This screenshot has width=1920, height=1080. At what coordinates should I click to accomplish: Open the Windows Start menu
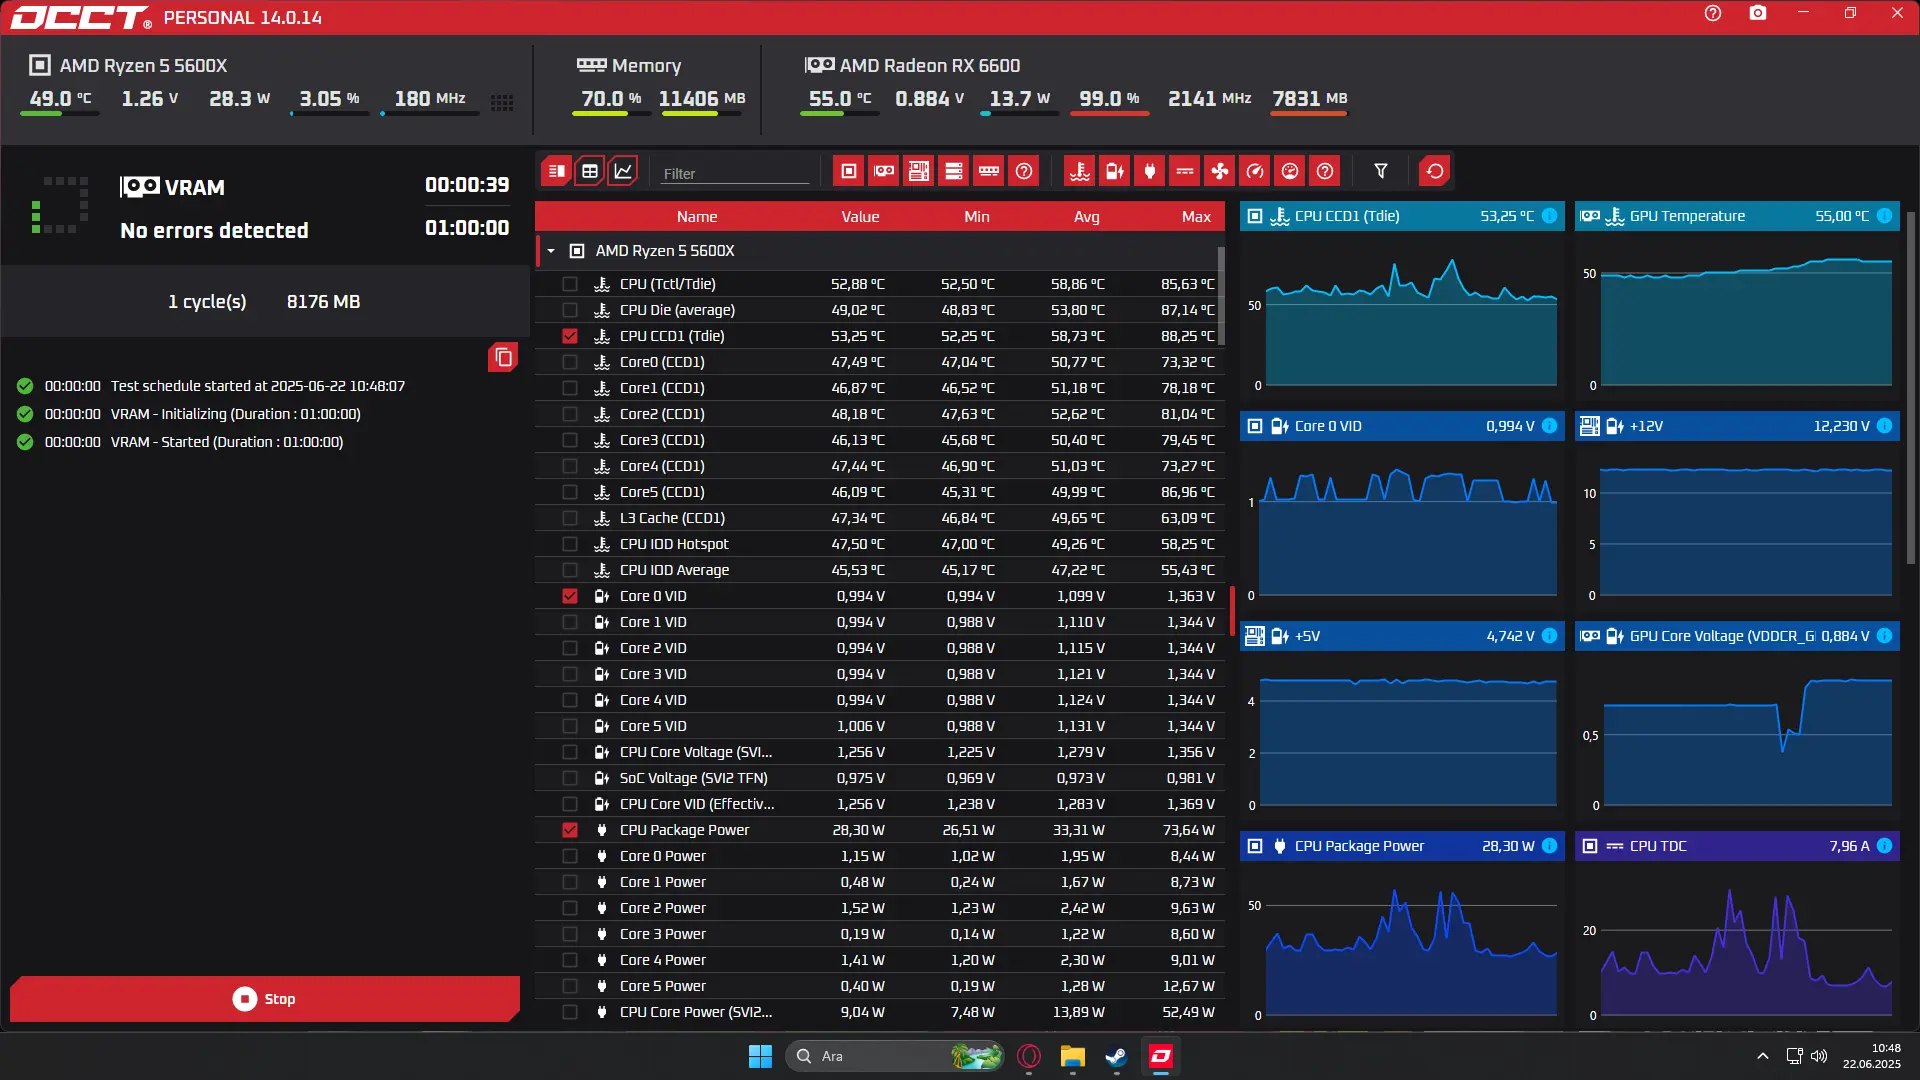coord(760,1056)
